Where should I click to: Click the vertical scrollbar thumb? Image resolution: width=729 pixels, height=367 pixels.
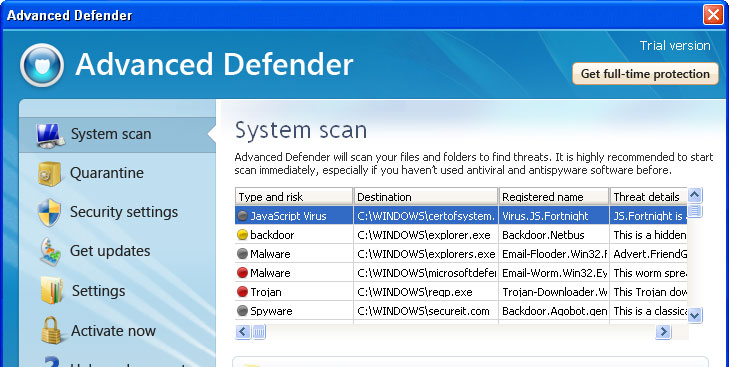coord(695,211)
